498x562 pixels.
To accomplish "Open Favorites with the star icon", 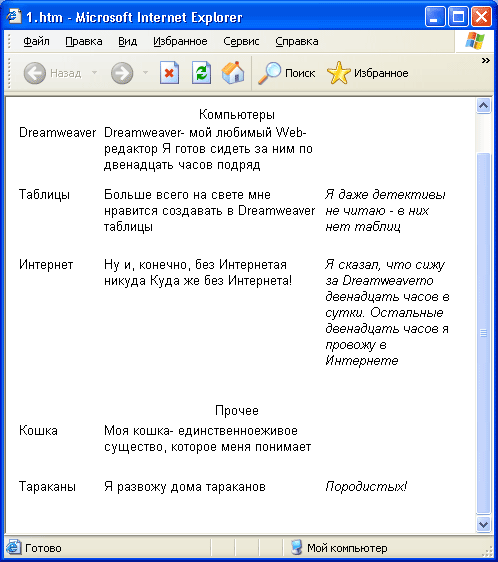I will point(338,73).
